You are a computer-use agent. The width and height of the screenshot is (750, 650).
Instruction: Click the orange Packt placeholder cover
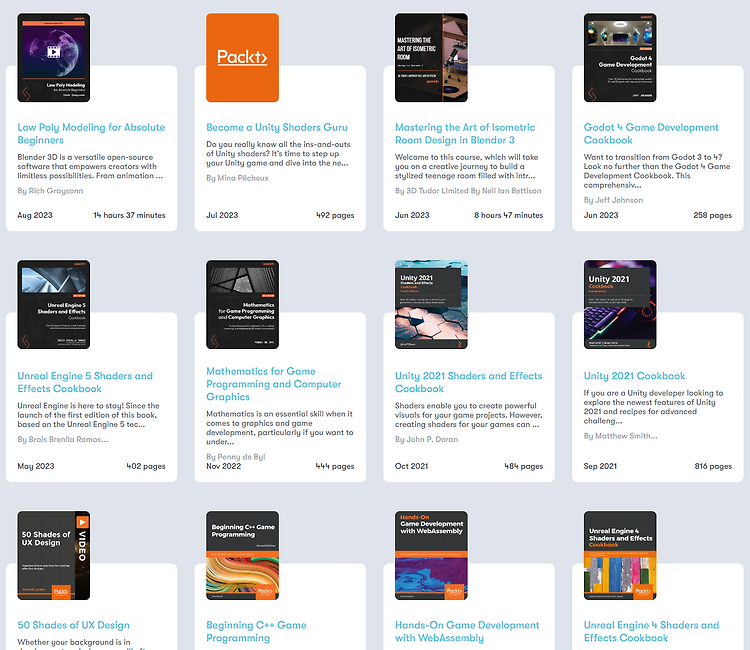[x=243, y=57]
